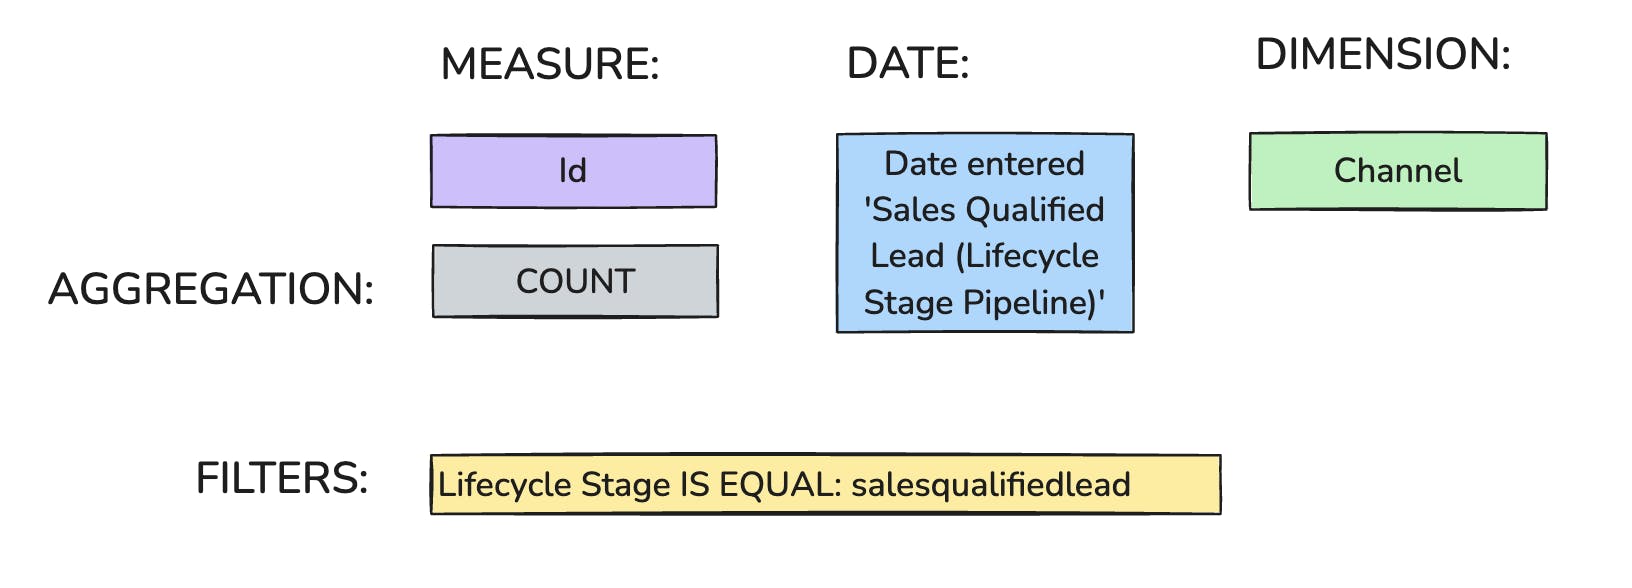Click the 'Channel' text itself
The width and height of the screenshot is (1632, 588).
coord(1397,171)
